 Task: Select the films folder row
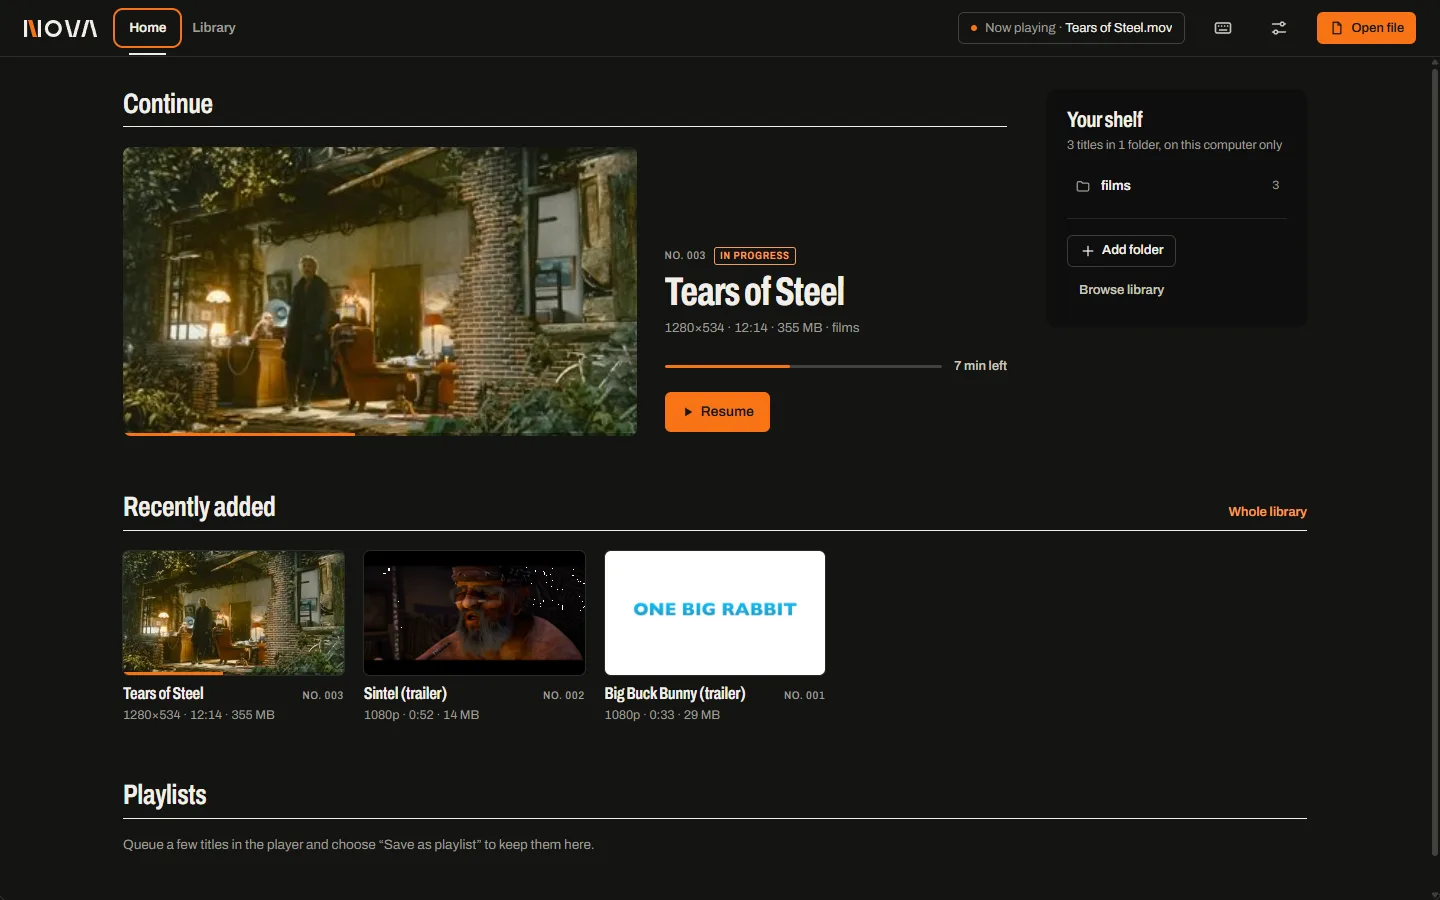1176,186
